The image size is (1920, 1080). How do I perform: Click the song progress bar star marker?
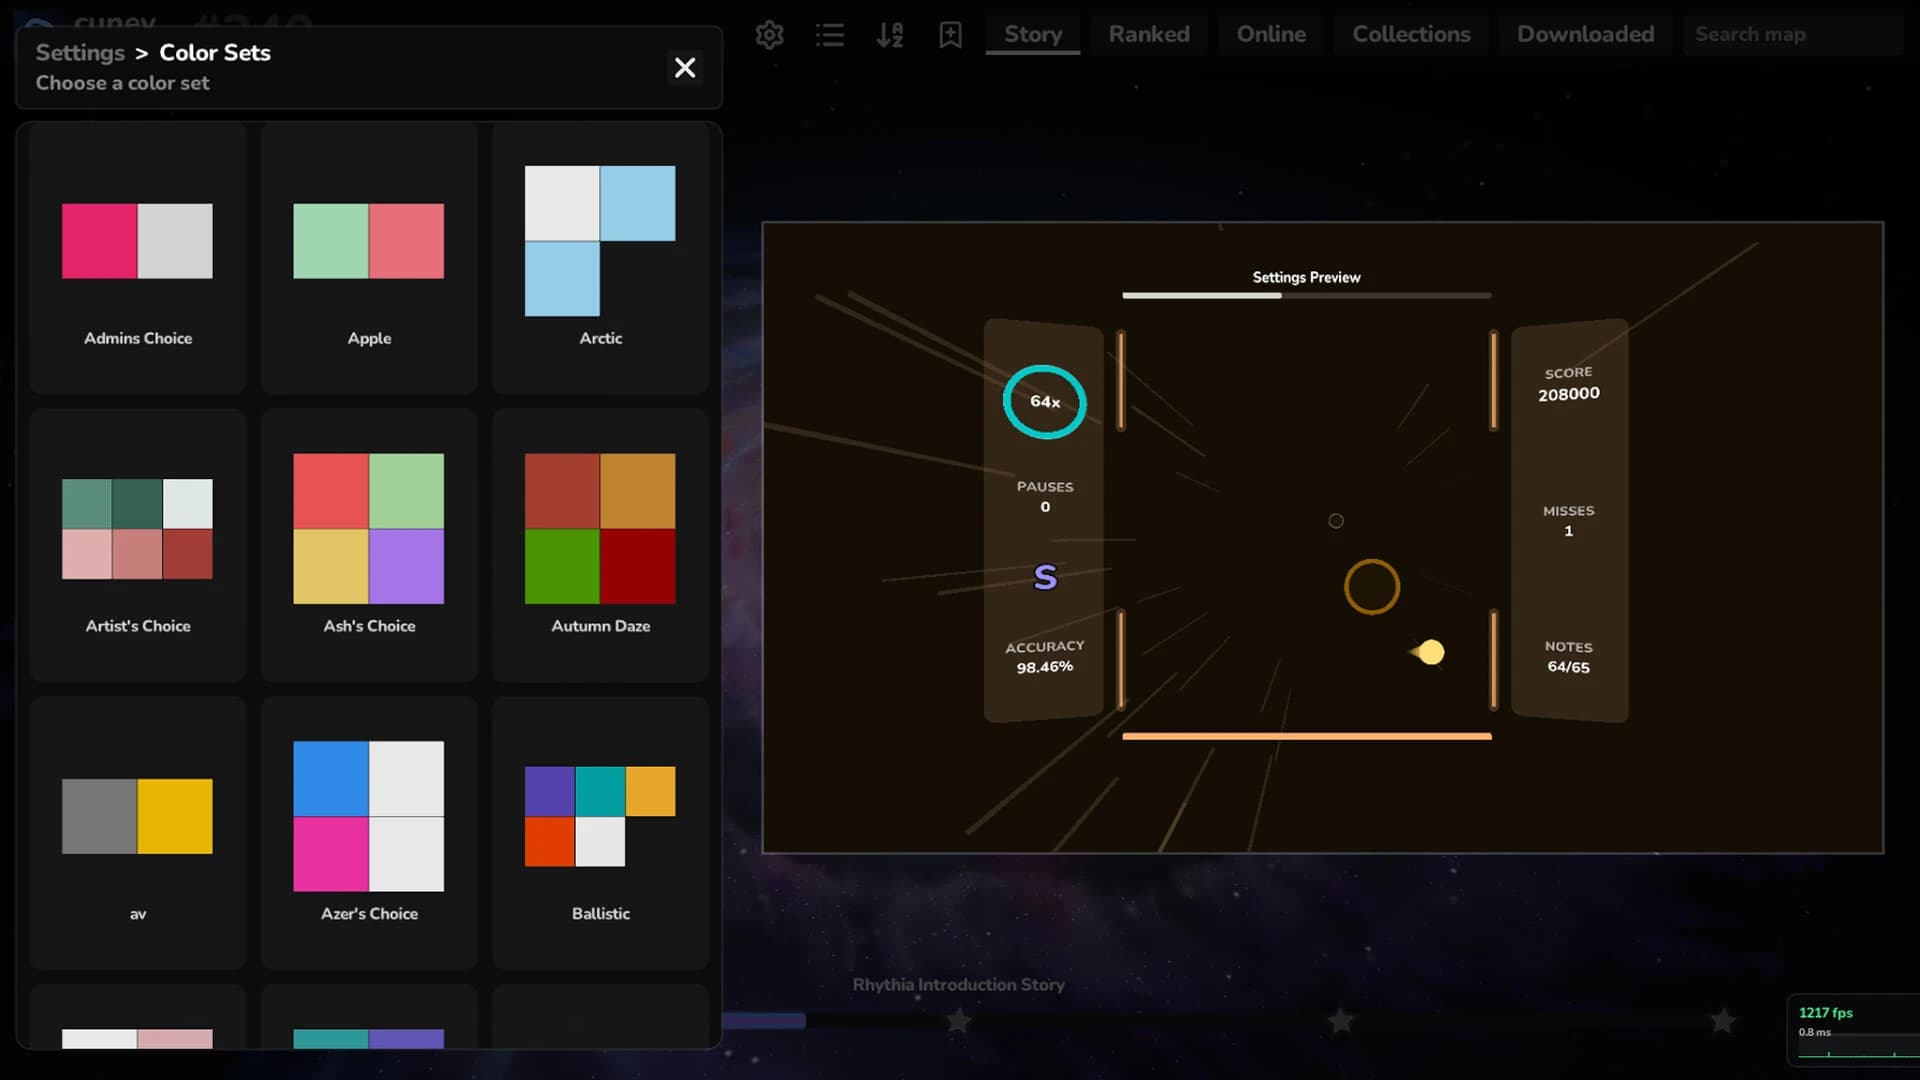958,1020
